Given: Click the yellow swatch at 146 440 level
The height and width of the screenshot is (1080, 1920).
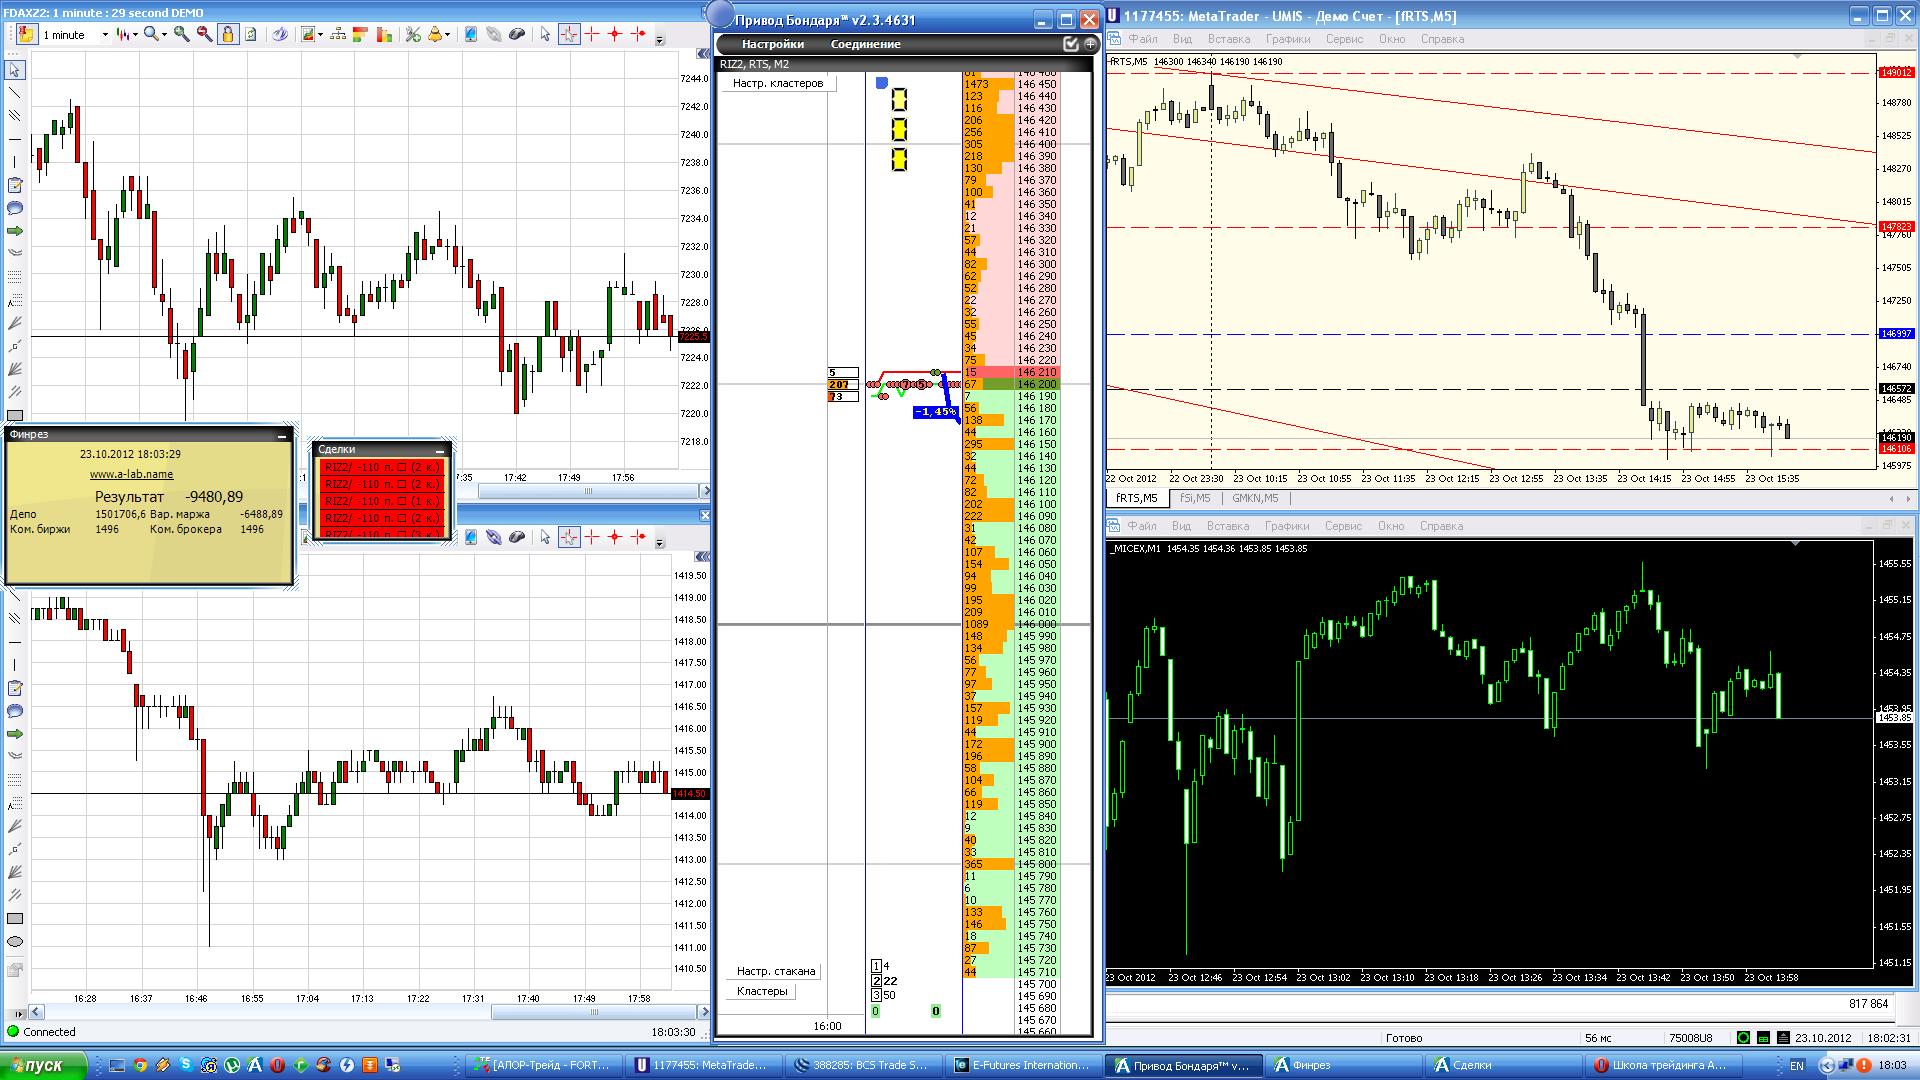Looking at the screenshot, I should click(x=898, y=99).
